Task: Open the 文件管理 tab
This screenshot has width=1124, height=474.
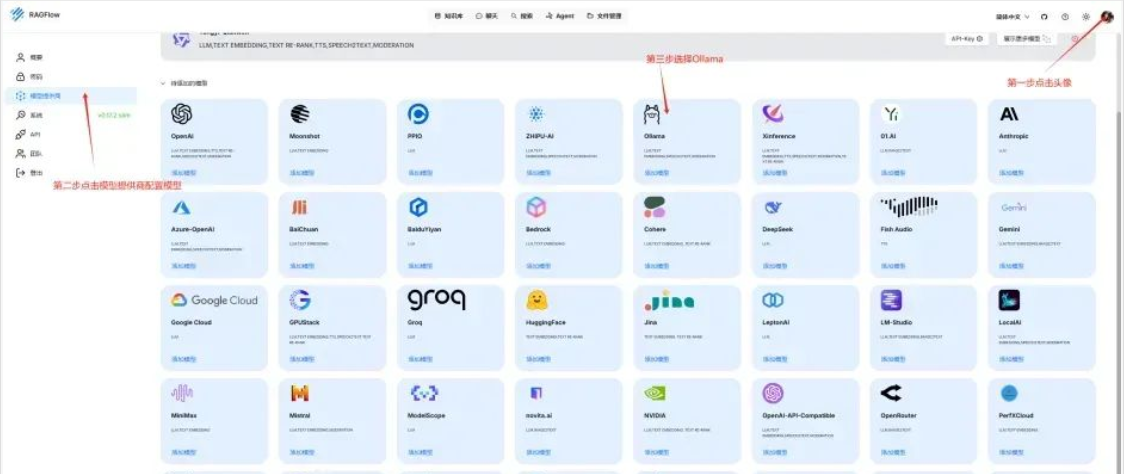Action: point(604,16)
